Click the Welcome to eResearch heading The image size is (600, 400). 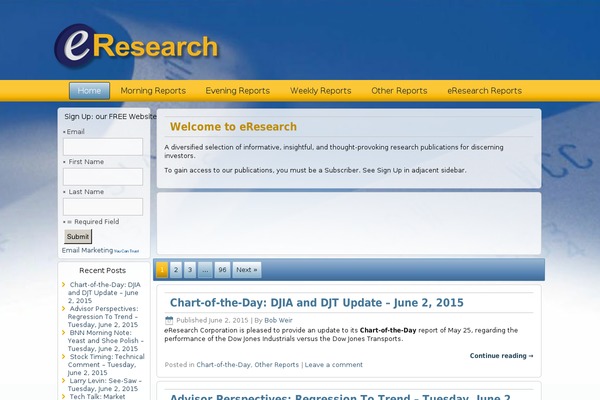233,127
